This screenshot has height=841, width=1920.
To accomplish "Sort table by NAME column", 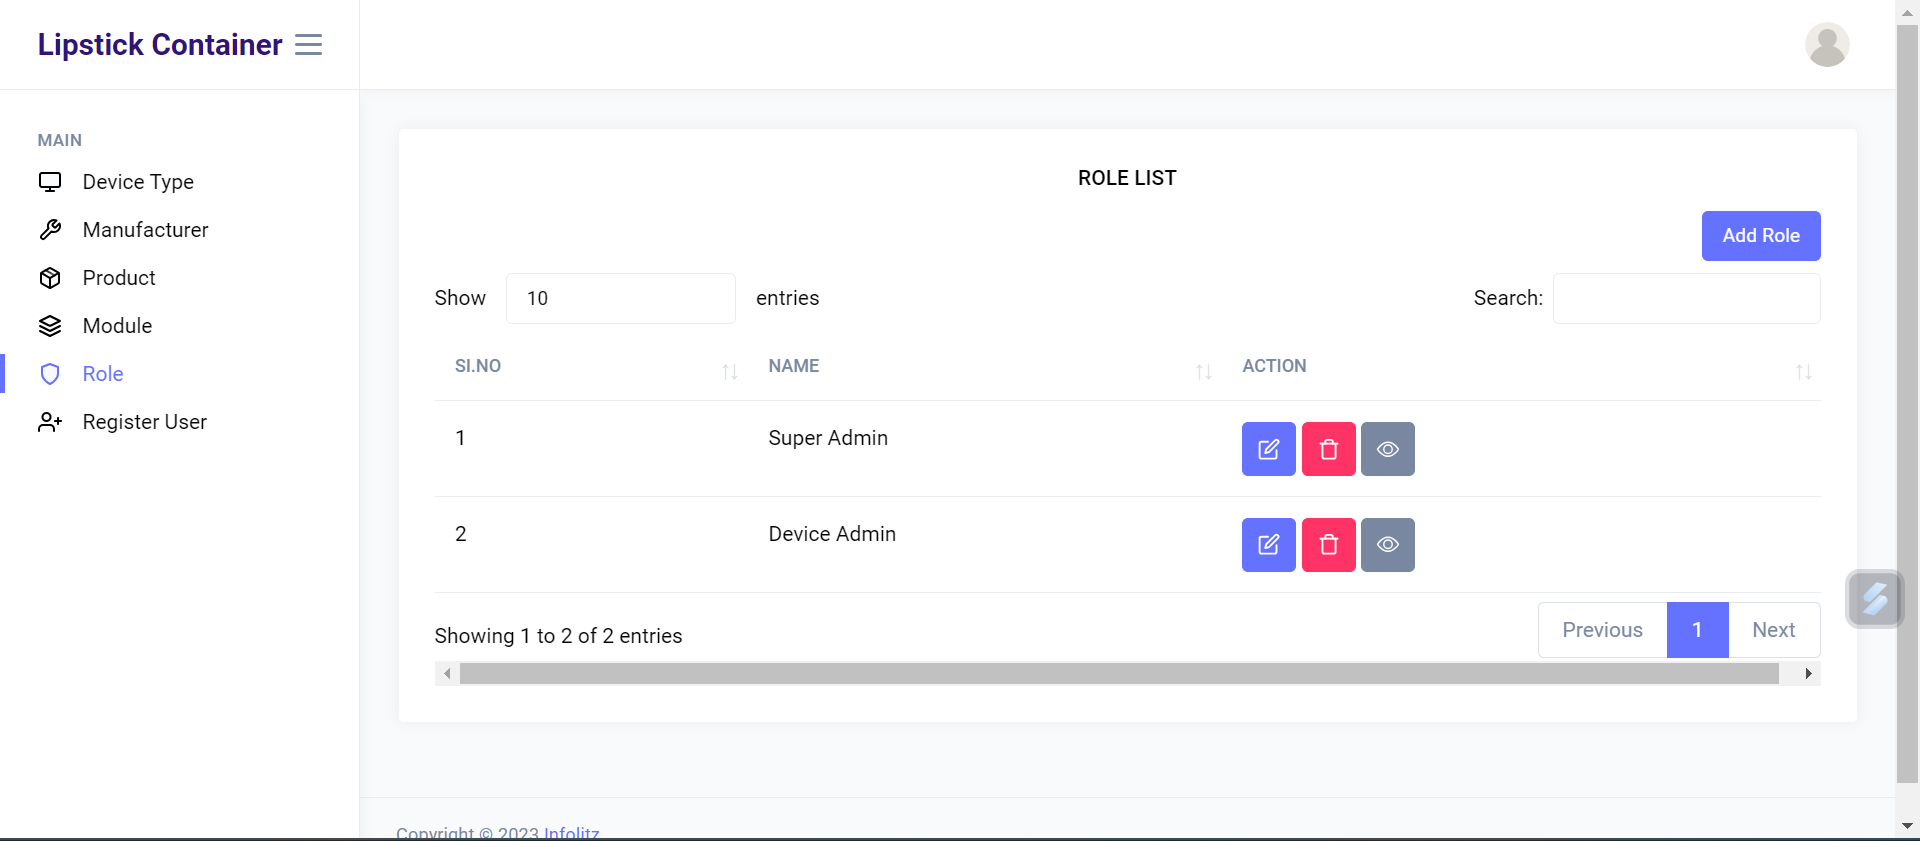I will click(x=990, y=367).
